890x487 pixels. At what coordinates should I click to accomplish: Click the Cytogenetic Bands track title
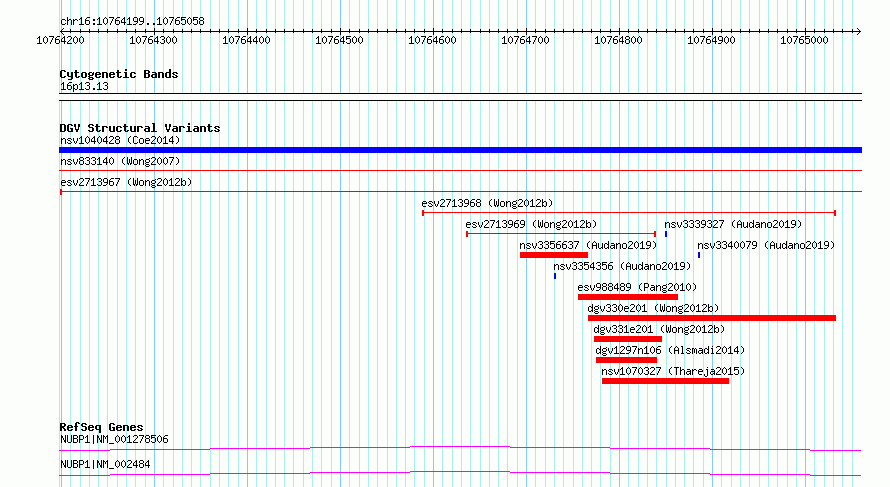click(x=119, y=74)
